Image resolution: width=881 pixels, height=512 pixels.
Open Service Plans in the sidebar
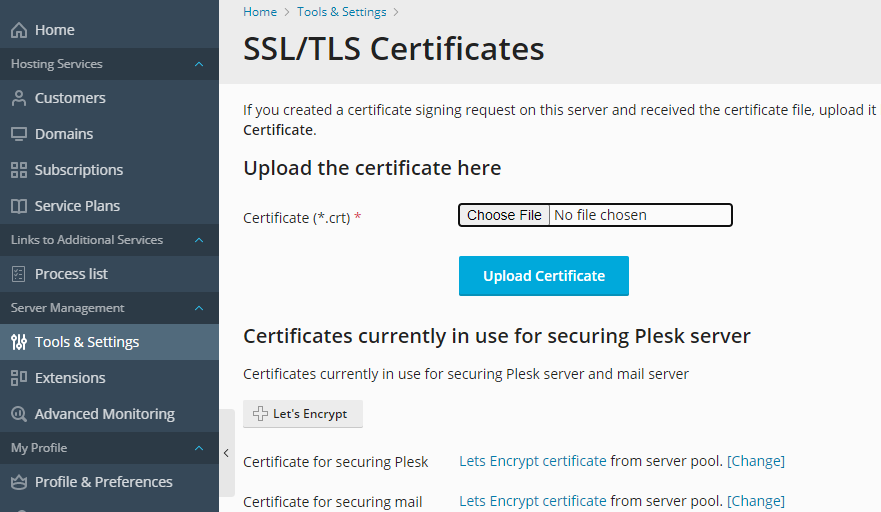click(110, 206)
